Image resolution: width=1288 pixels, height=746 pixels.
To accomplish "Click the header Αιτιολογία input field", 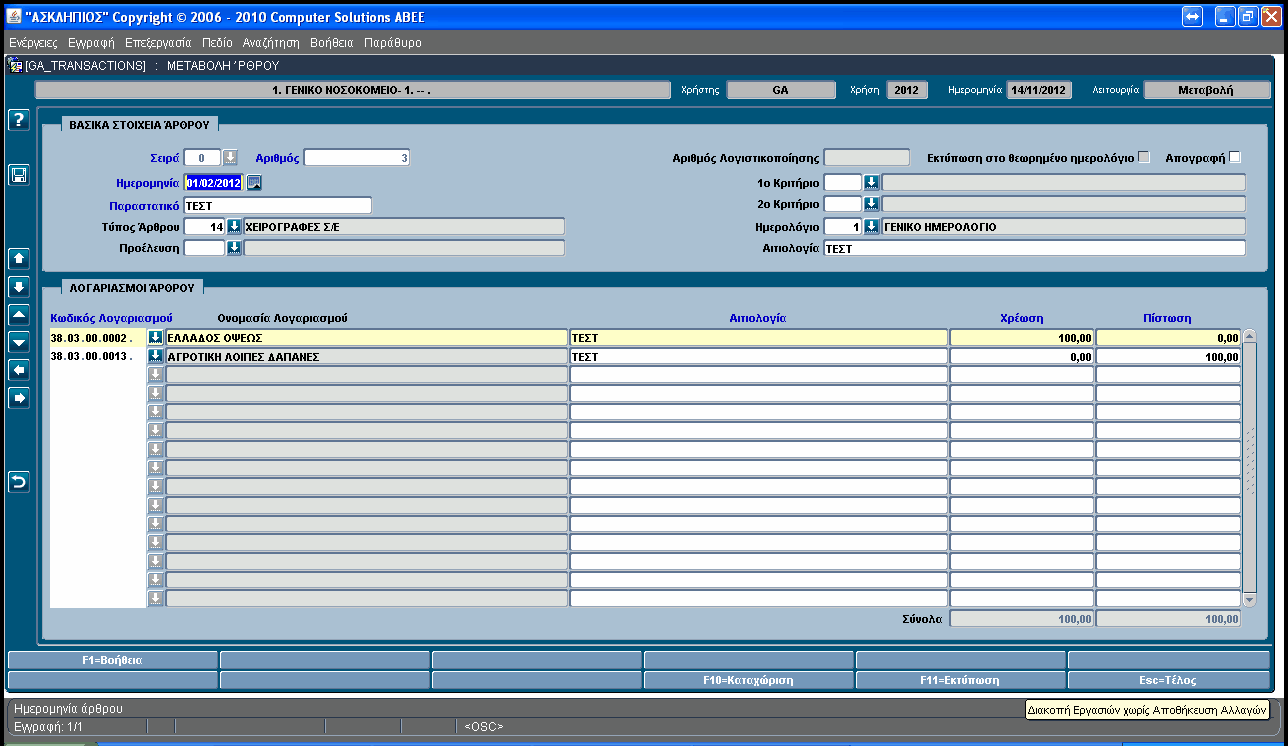I will point(1034,248).
